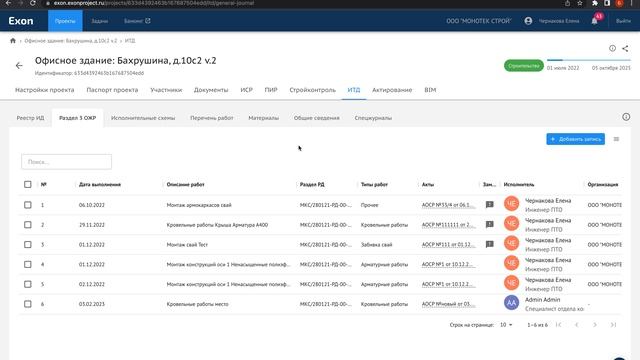Screen dimensions: 640x360
Task: Open user profile avatar icon in header
Action: [x=528, y=21]
